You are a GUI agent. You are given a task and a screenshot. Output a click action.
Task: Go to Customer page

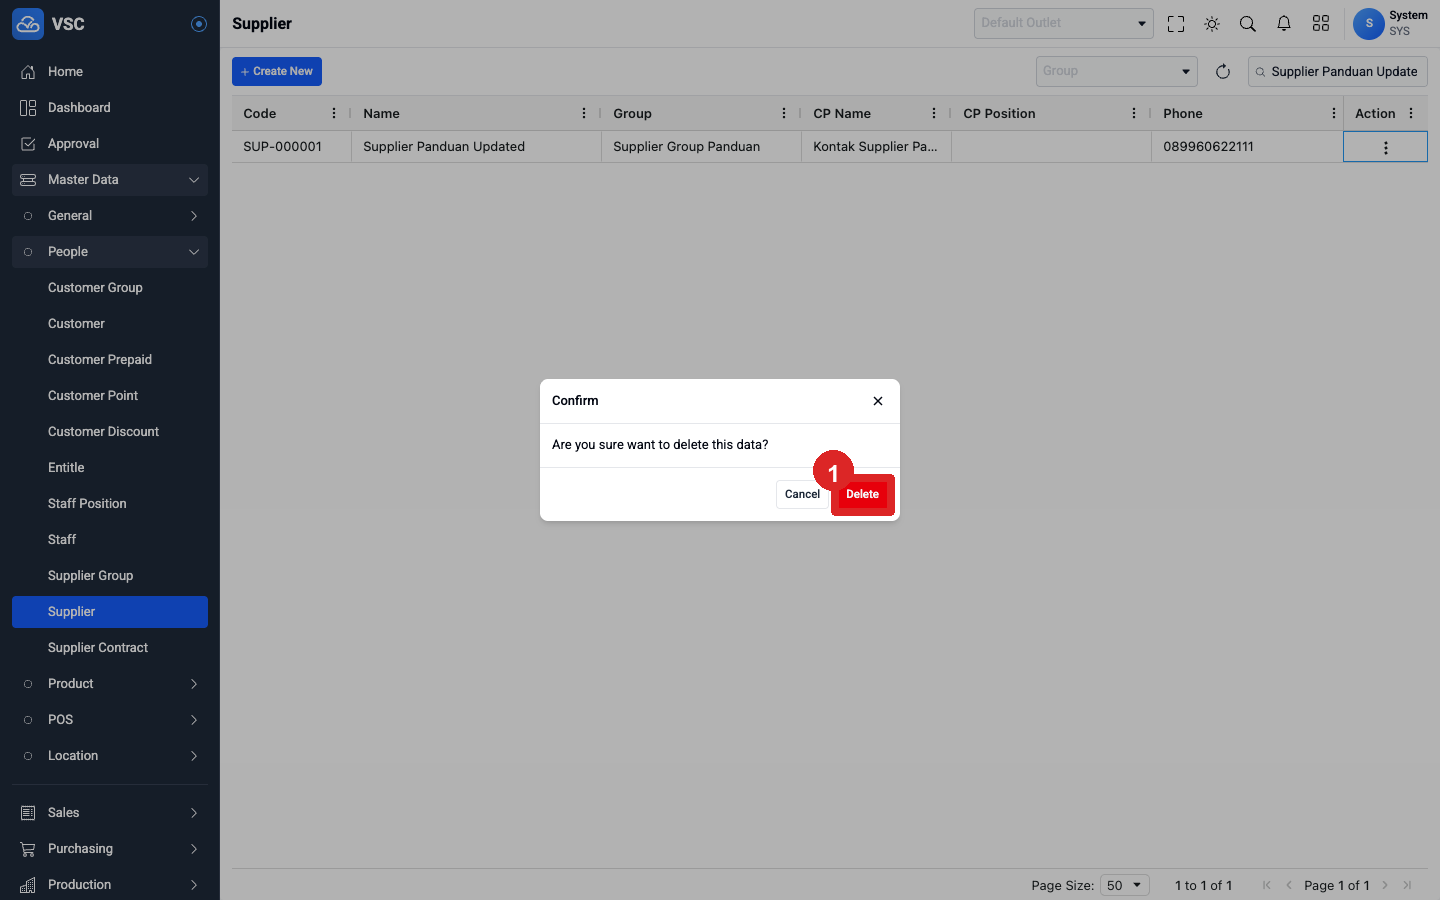click(110, 324)
